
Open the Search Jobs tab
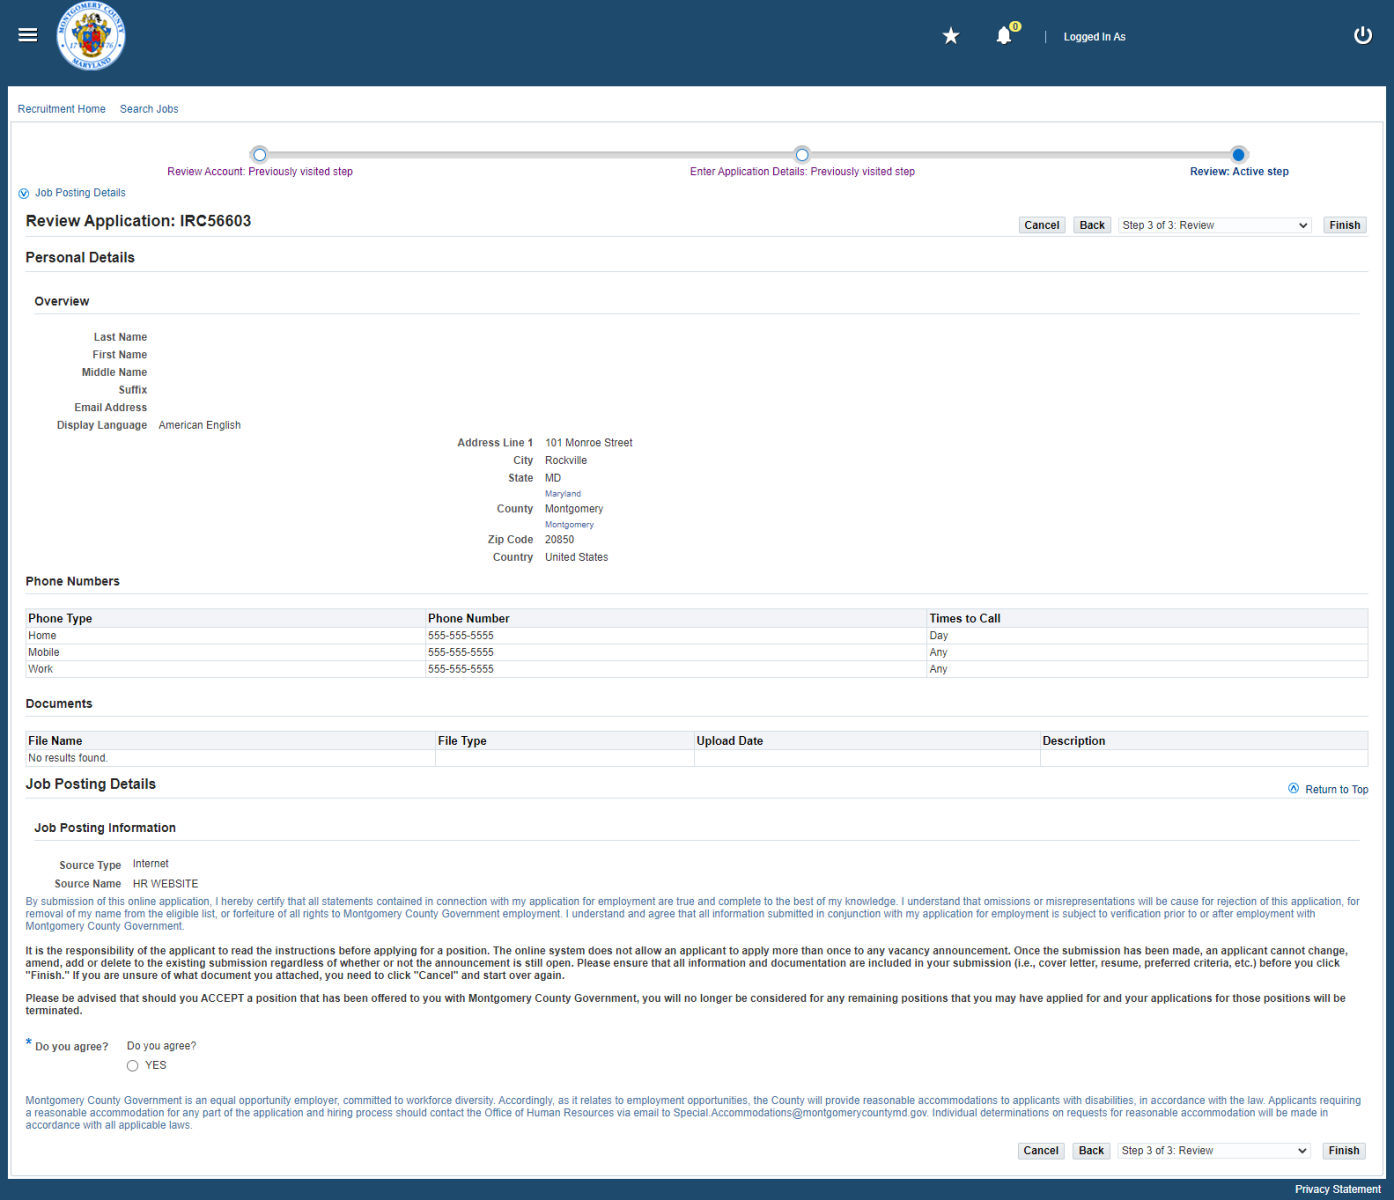click(x=149, y=109)
